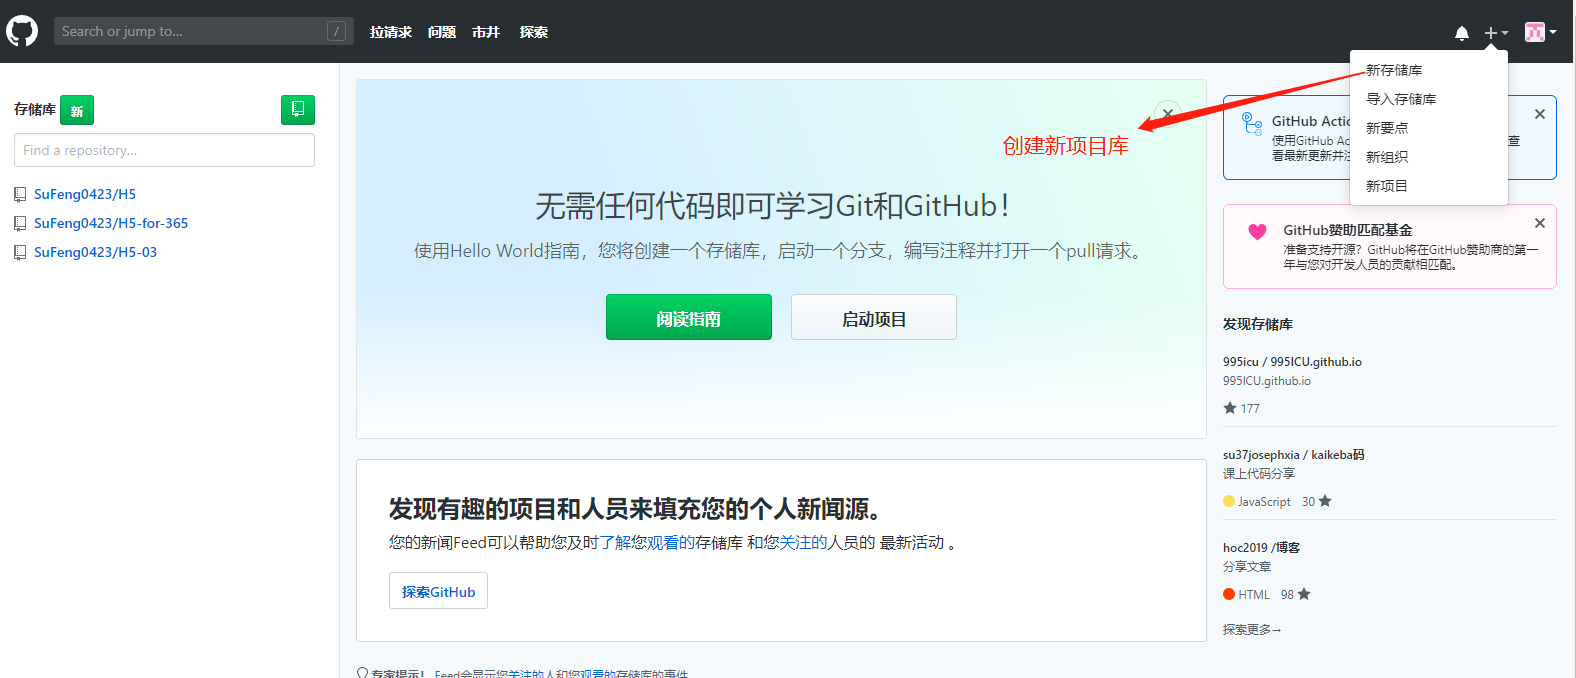Open the SuFeng0423/H5-for-365 repository link
The width and height of the screenshot is (1576, 678).
pyautogui.click(x=111, y=223)
